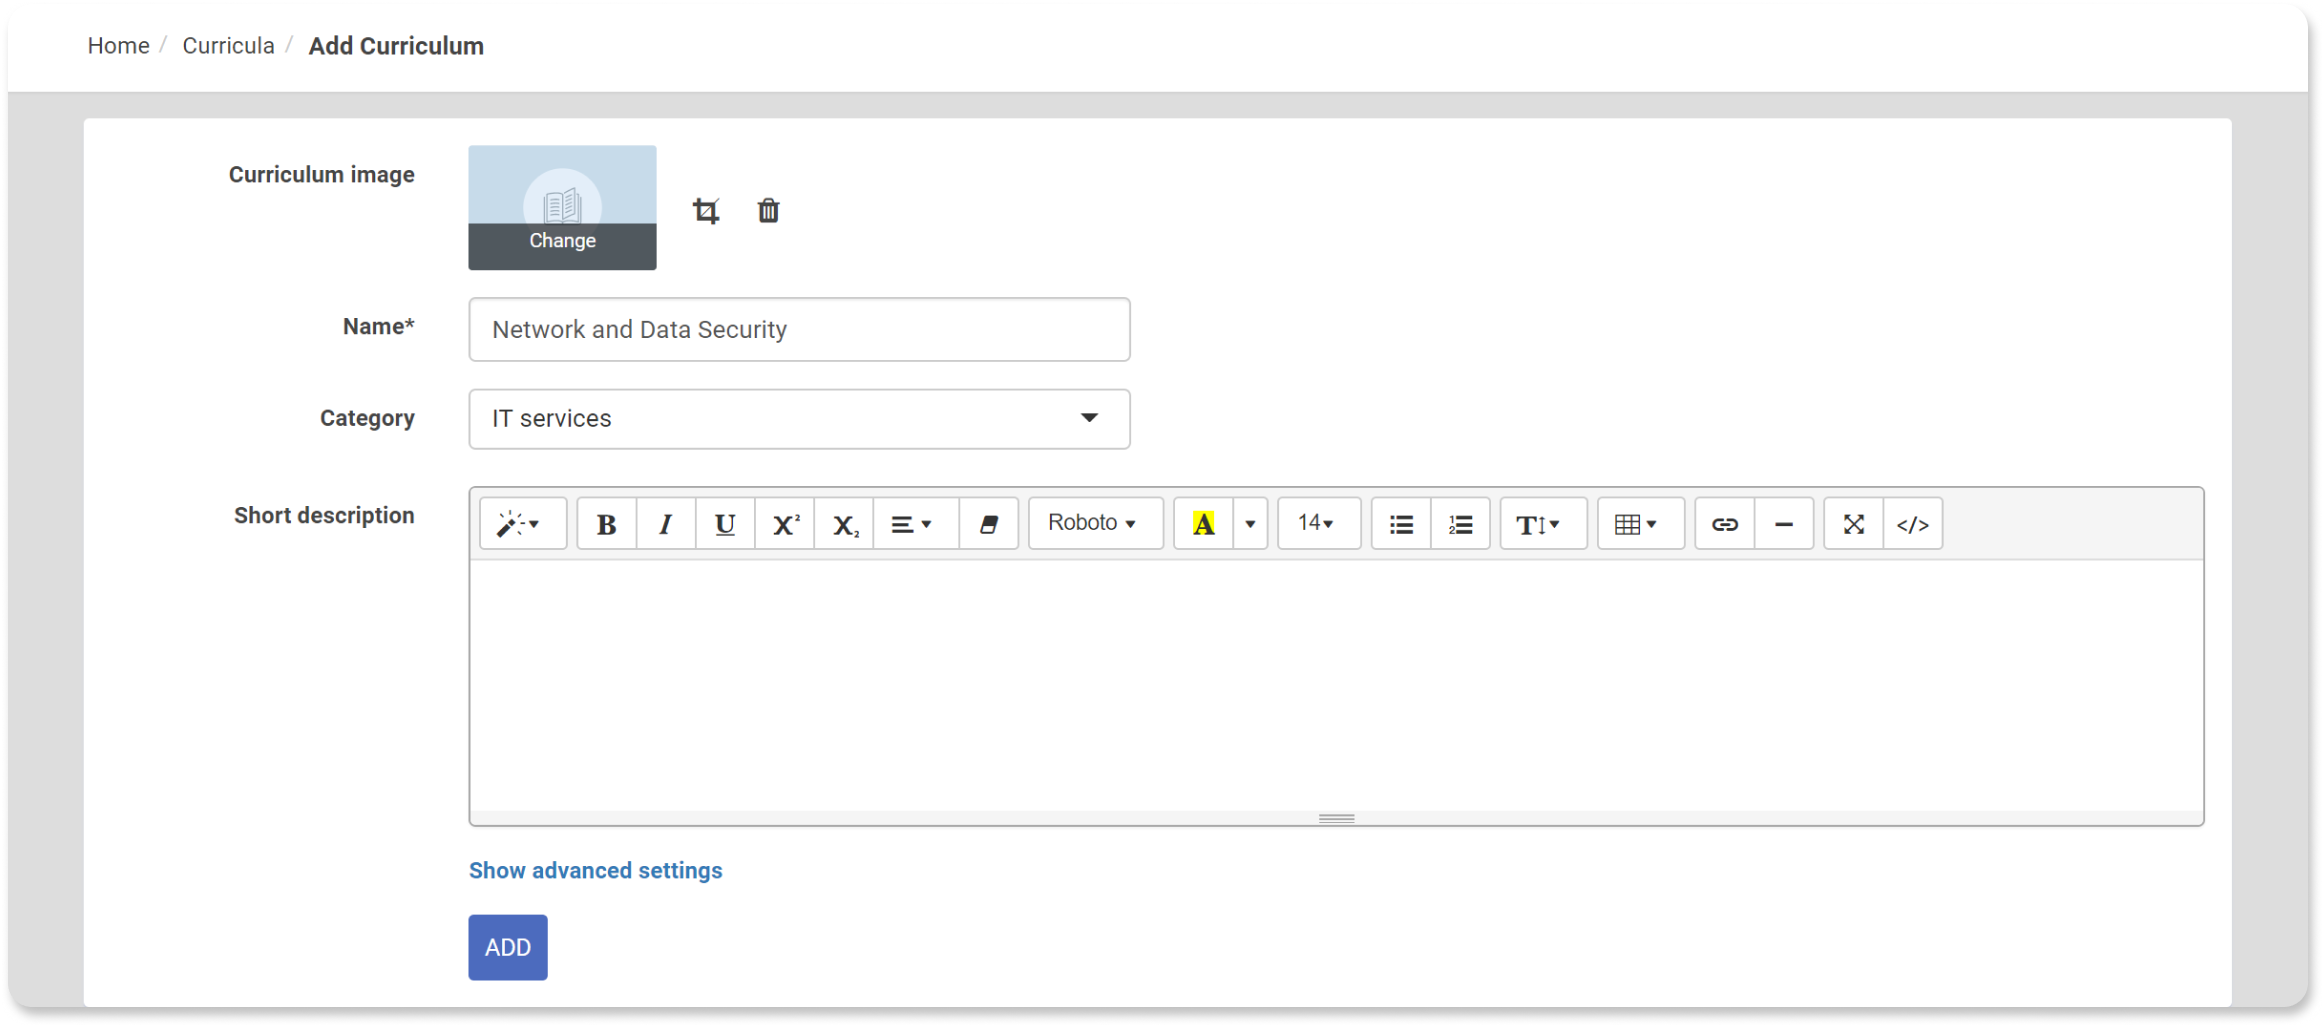2324x1027 pixels.
Task: Focus the Name input field
Action: click(x=799, y=329)
